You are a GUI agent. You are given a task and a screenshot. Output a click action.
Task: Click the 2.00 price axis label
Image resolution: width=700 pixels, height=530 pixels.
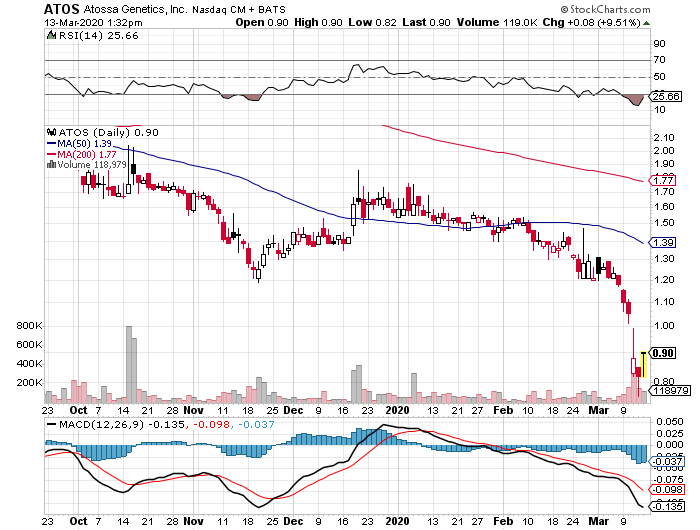coord(664,151)
